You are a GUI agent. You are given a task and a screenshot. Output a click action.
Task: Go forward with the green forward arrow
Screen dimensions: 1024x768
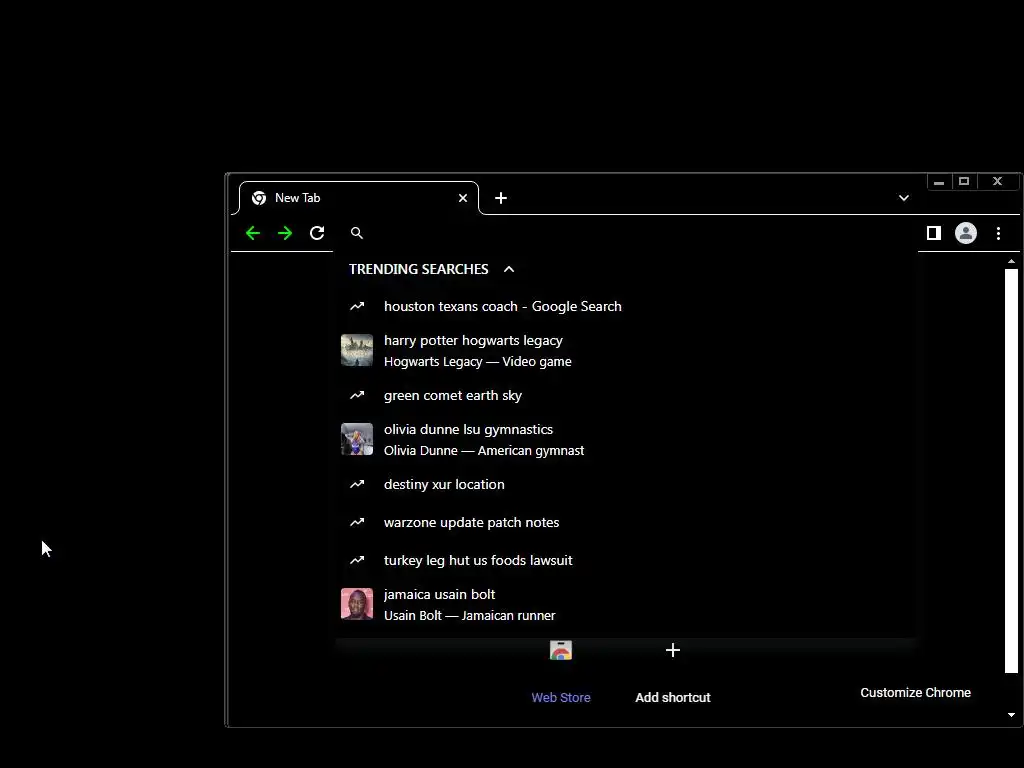click(x=285, y=233)
